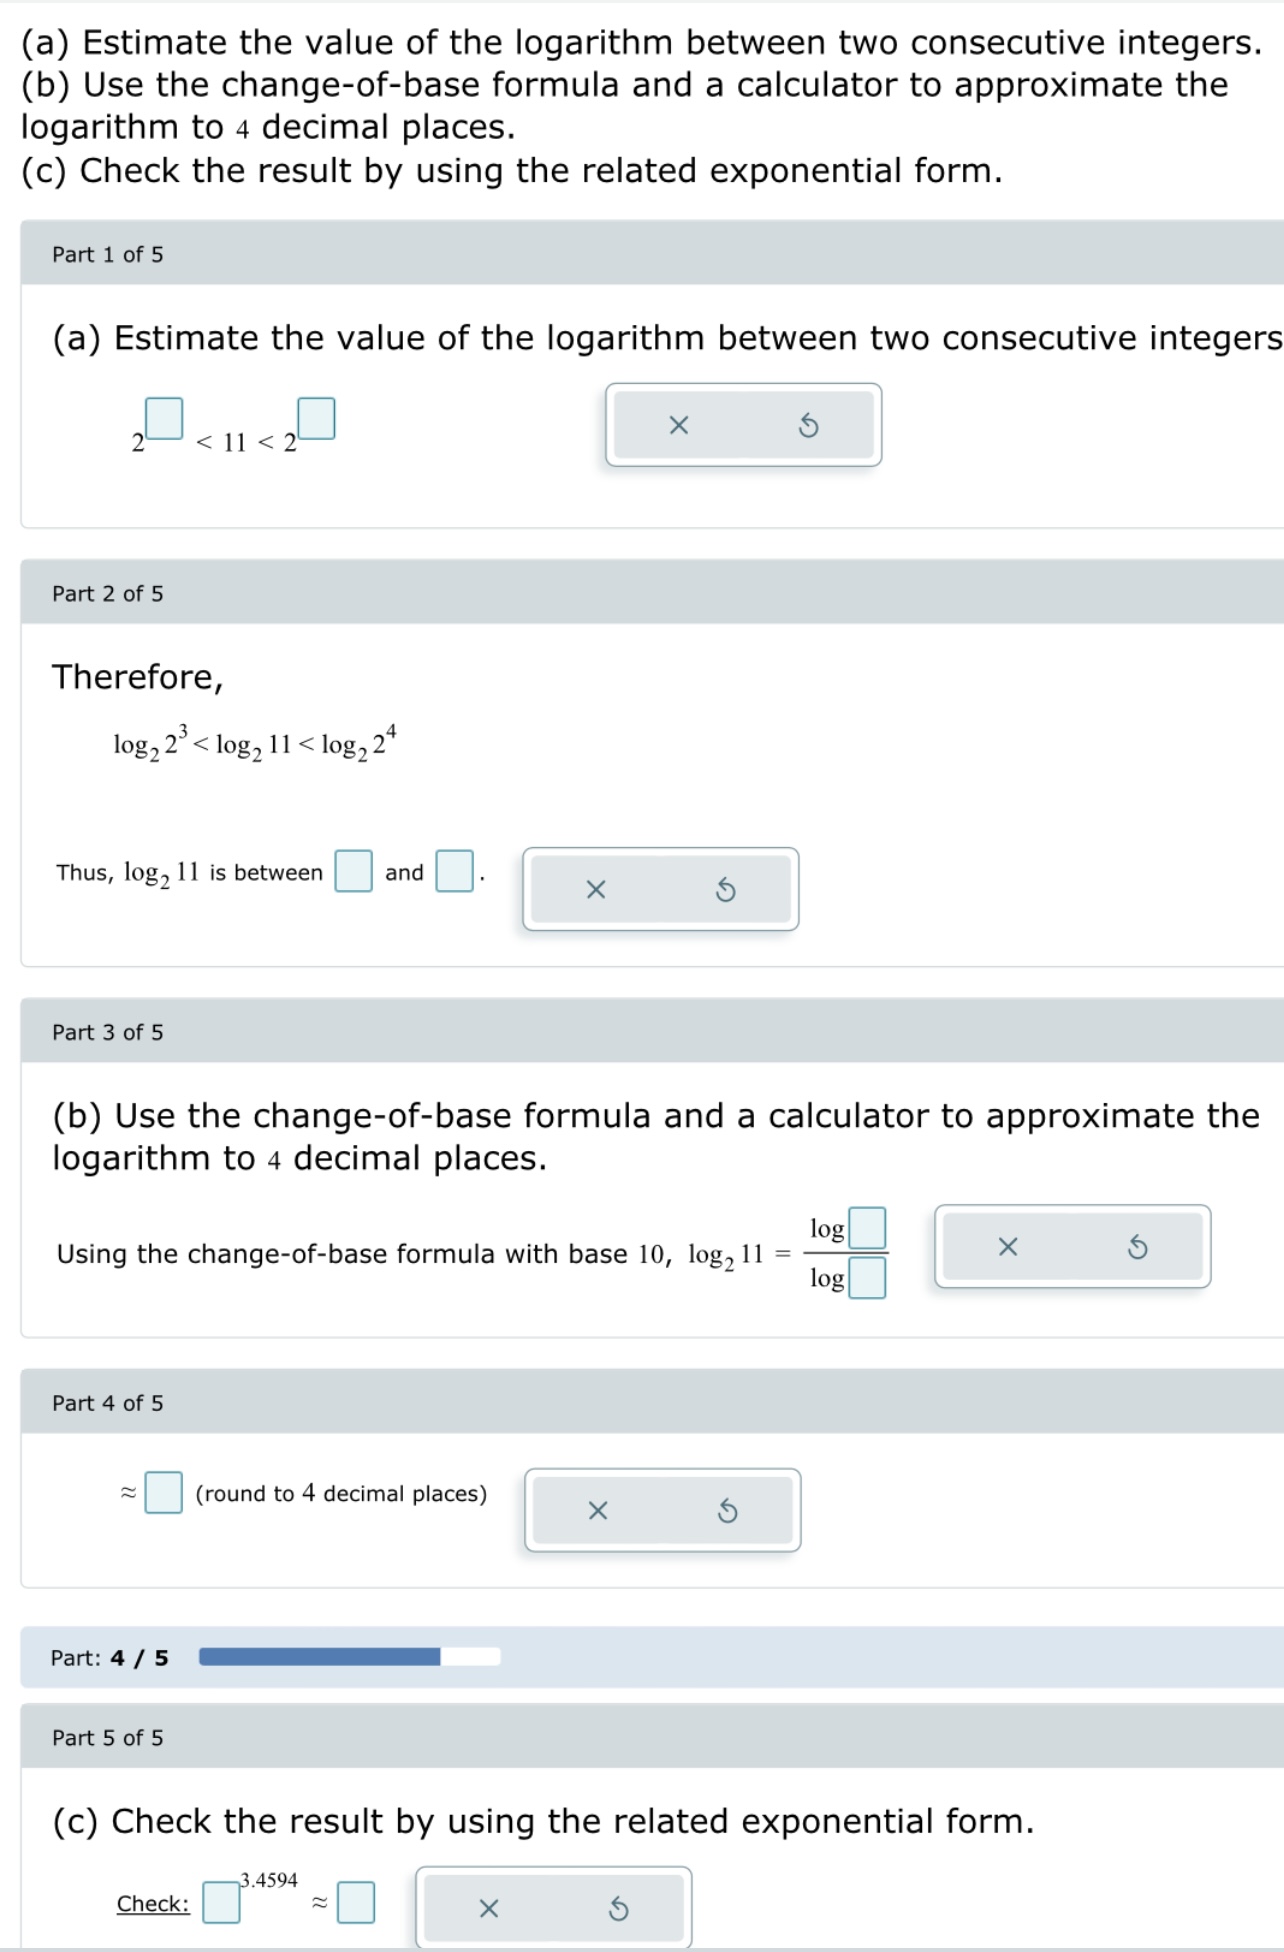Click the second exponent box in Part 1
Image resolution: width=1284 pixels, height=1952 pixels.
(315, 419)
